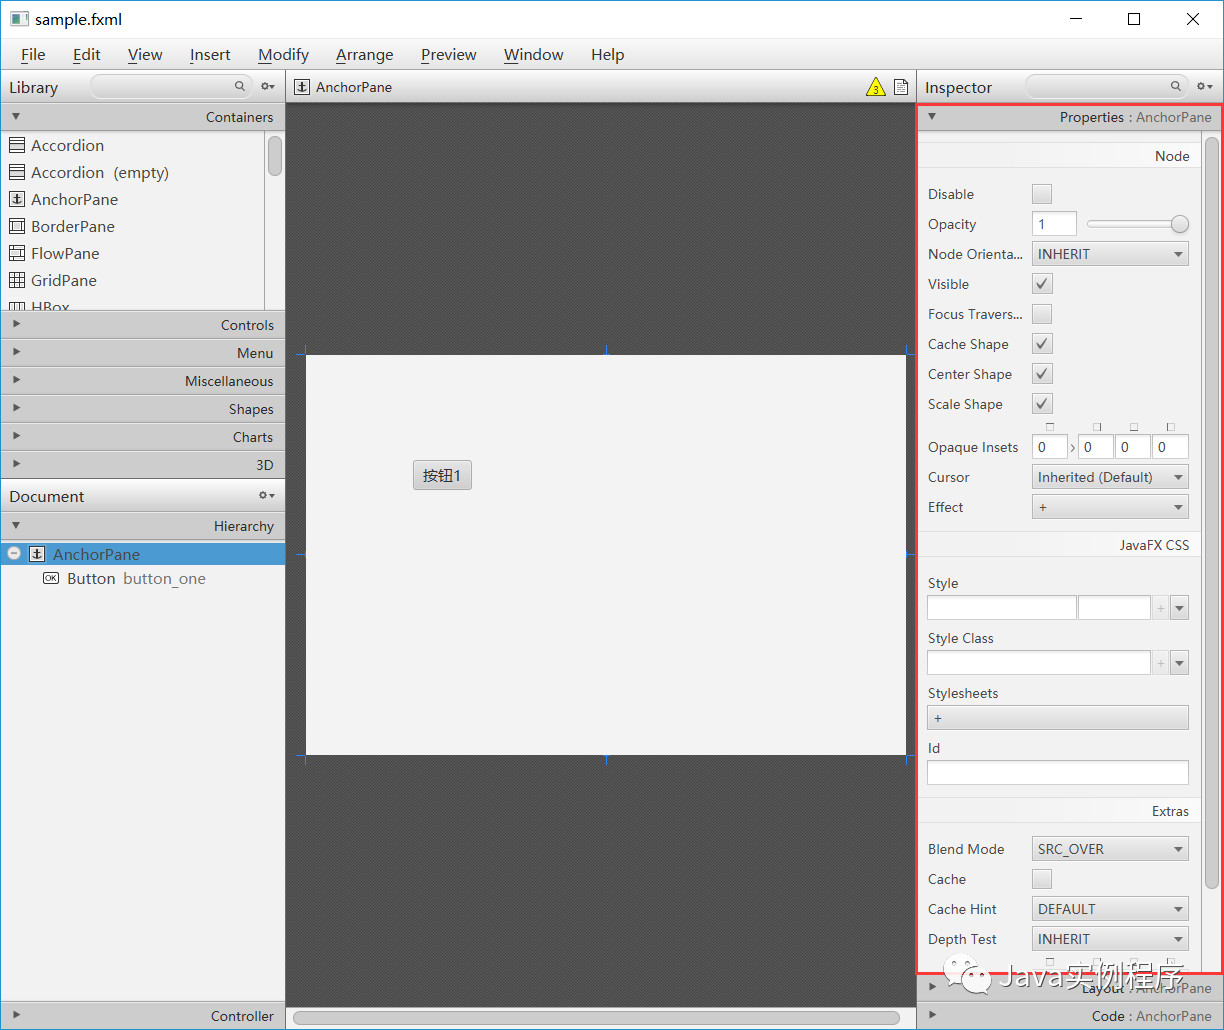
Task: Open the warnings badge in the toolbar
Action: coord(875,87)
